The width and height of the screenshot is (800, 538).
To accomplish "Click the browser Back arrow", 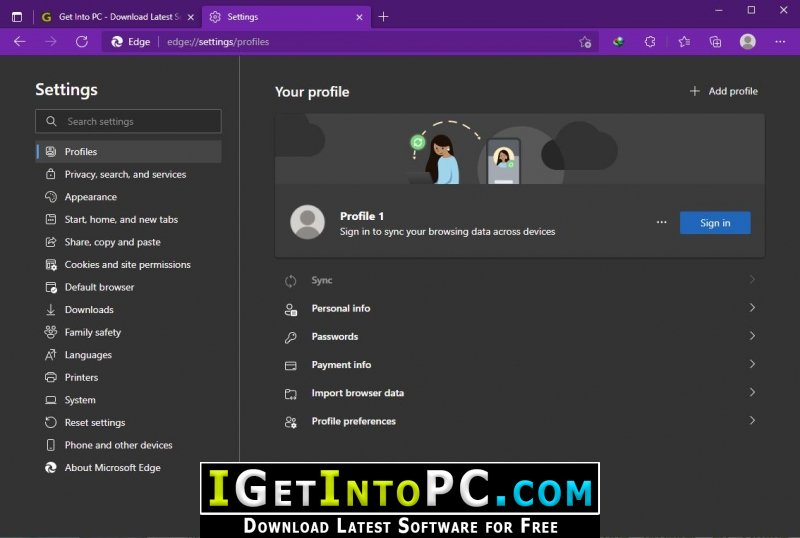I will [x=20, y=42].
